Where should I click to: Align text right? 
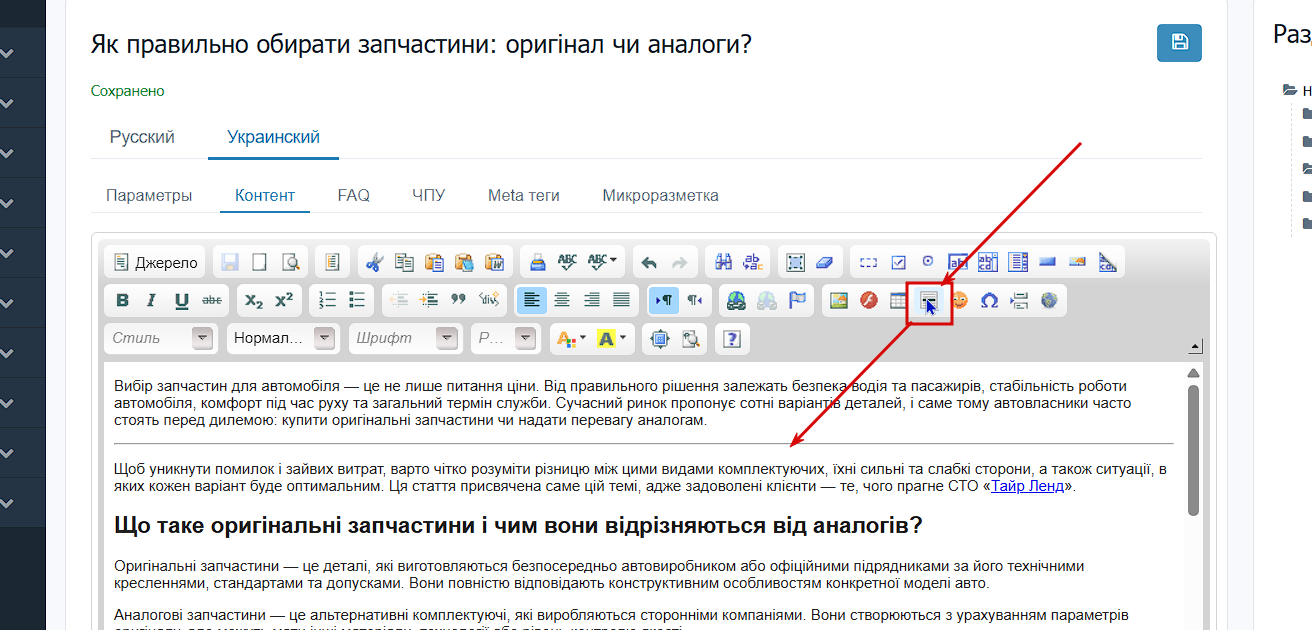click(592, 300)
